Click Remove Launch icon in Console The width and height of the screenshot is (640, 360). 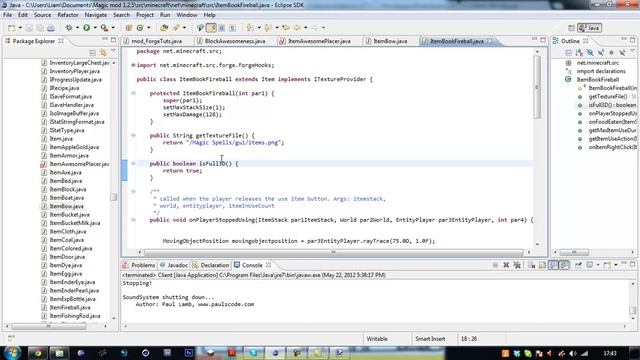coord(506,265)
